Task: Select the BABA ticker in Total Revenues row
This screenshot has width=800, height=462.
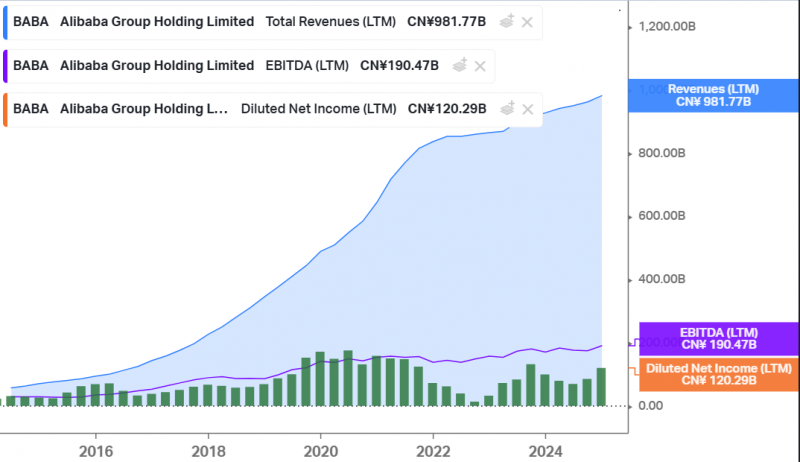Action: [31, 22]
